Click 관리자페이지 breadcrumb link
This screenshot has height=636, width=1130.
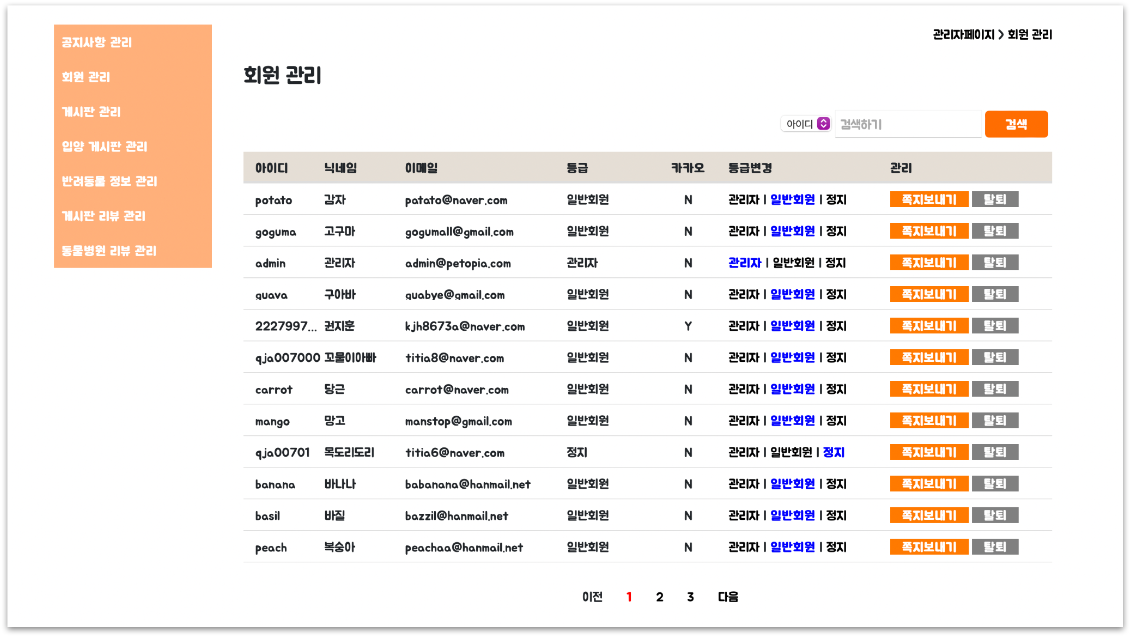[963, 35]
